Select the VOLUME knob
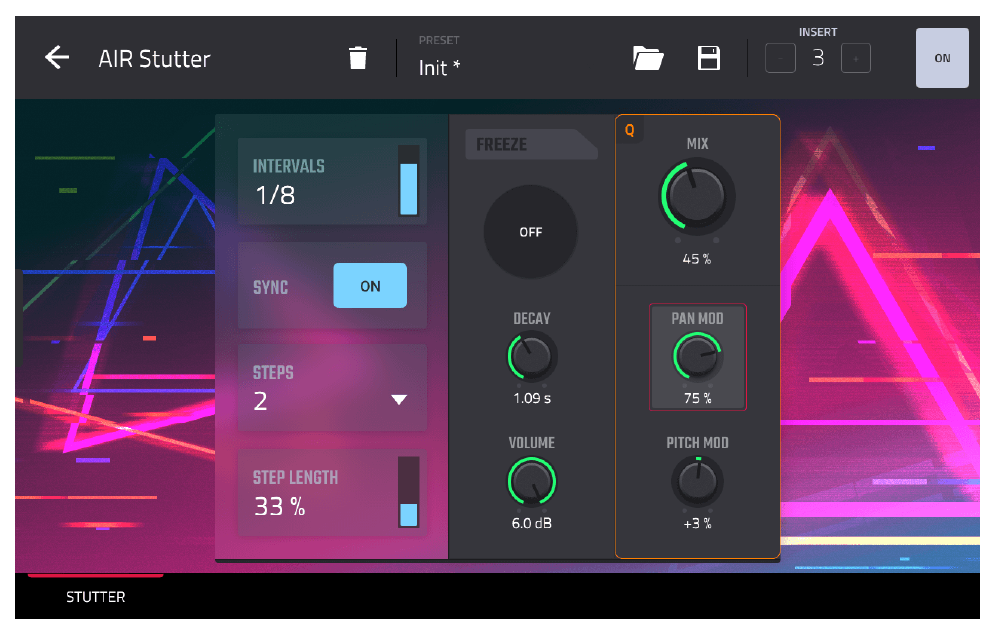This screenshot has height=636, width=996. pyautogui.click(x=532, y=482)
